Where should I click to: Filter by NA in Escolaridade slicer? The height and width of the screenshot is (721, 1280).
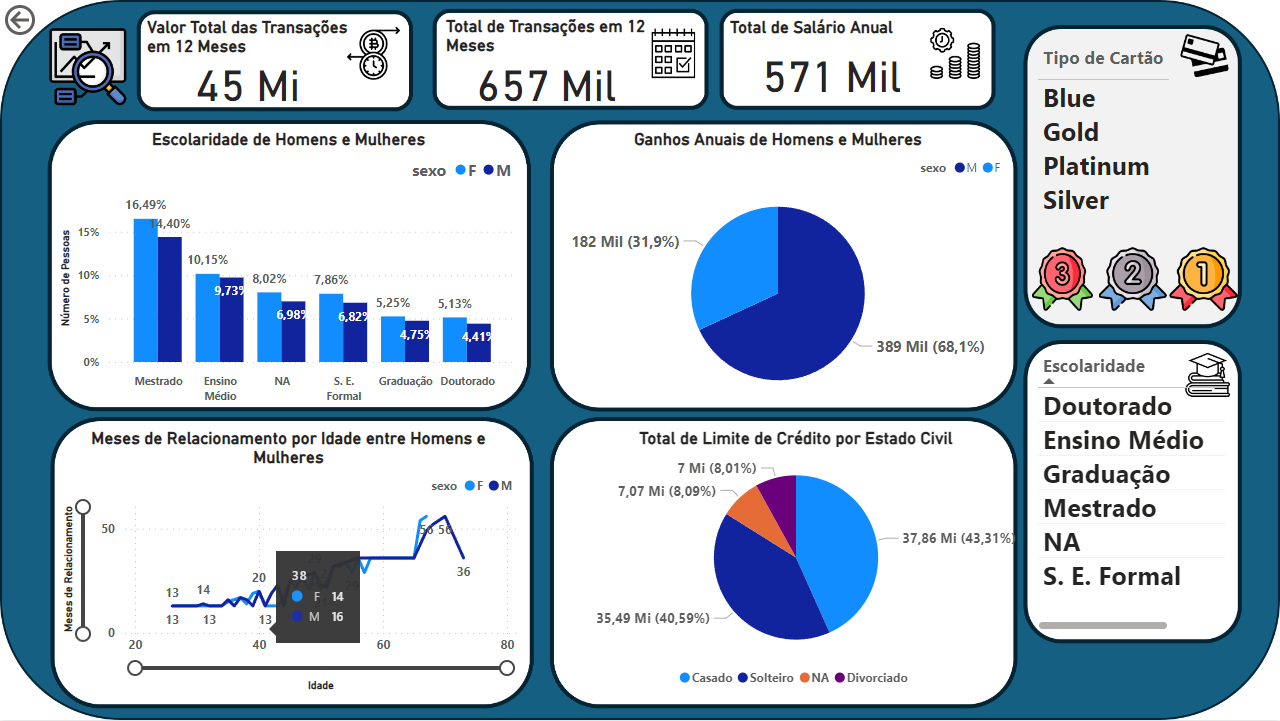click(x=1061, y=542)
